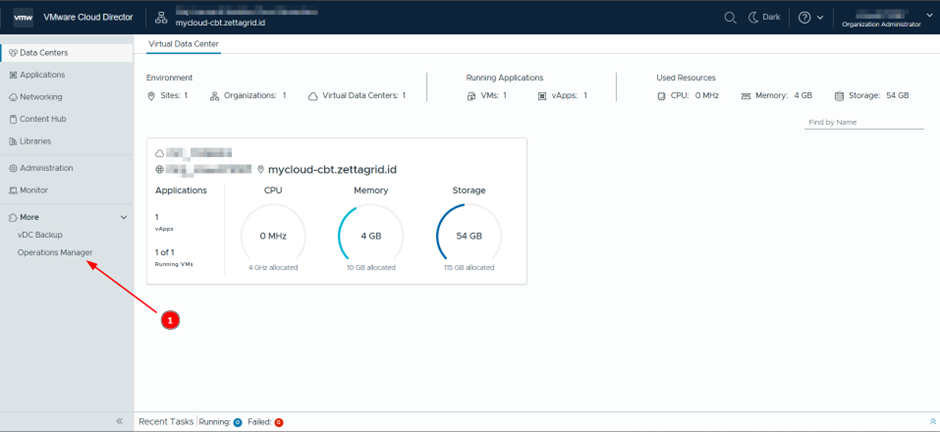This screenshot has width=940, height=432.
Task: Click the location pin beside mycloud-cbt.zettagrid.id
Action: click(x=261, y=170)
